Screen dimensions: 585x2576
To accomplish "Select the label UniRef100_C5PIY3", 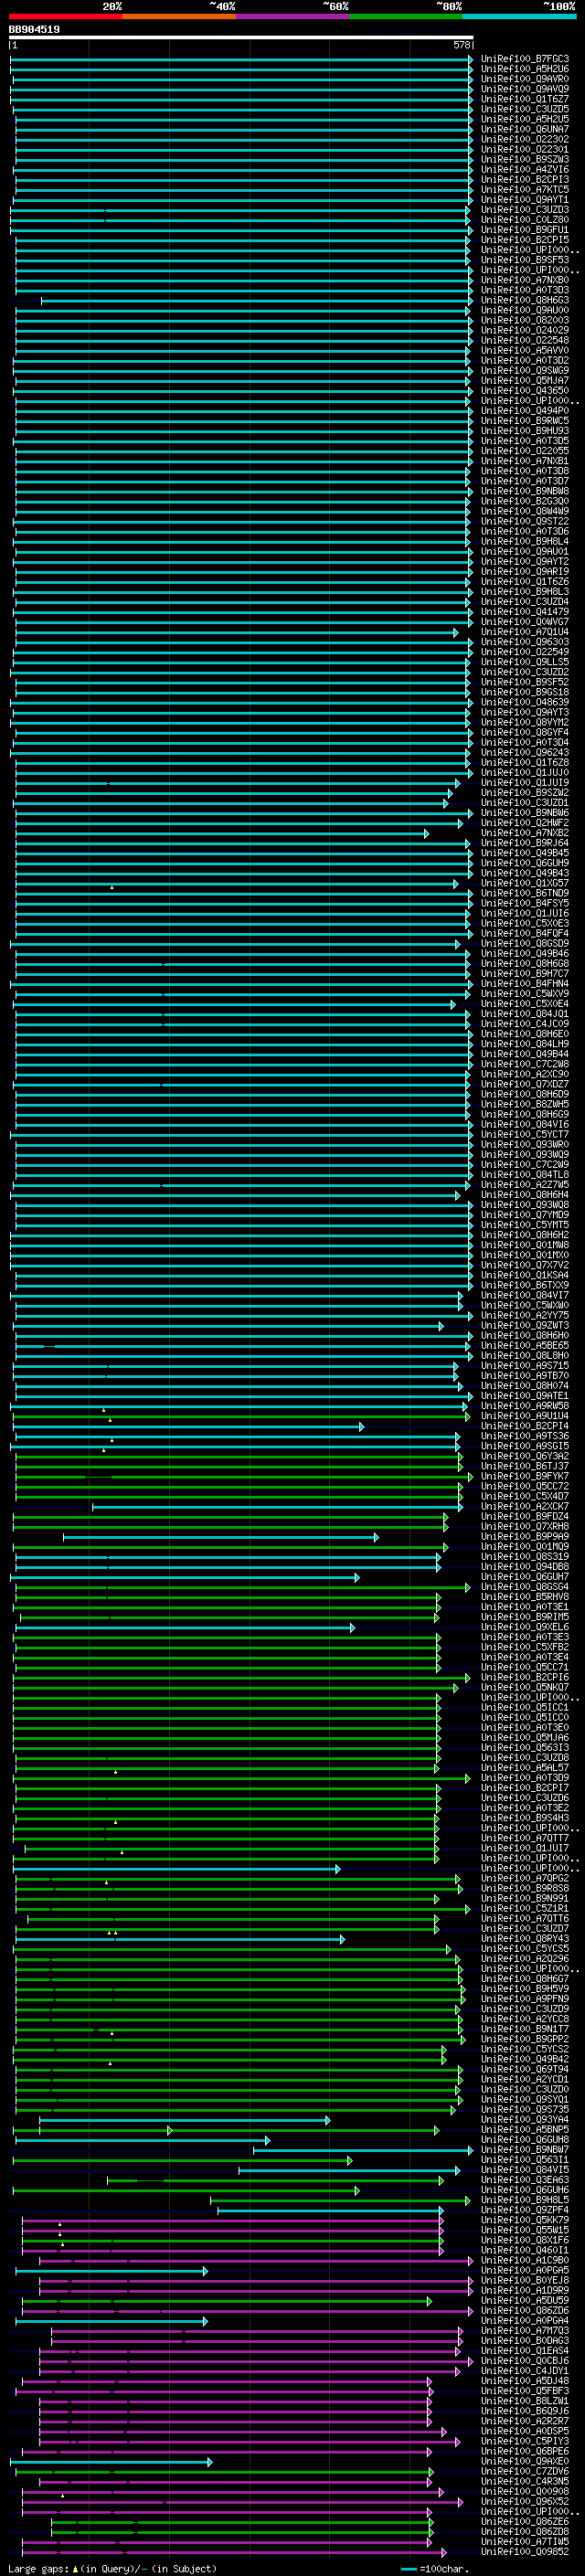I will click(x=524, y=2441).
